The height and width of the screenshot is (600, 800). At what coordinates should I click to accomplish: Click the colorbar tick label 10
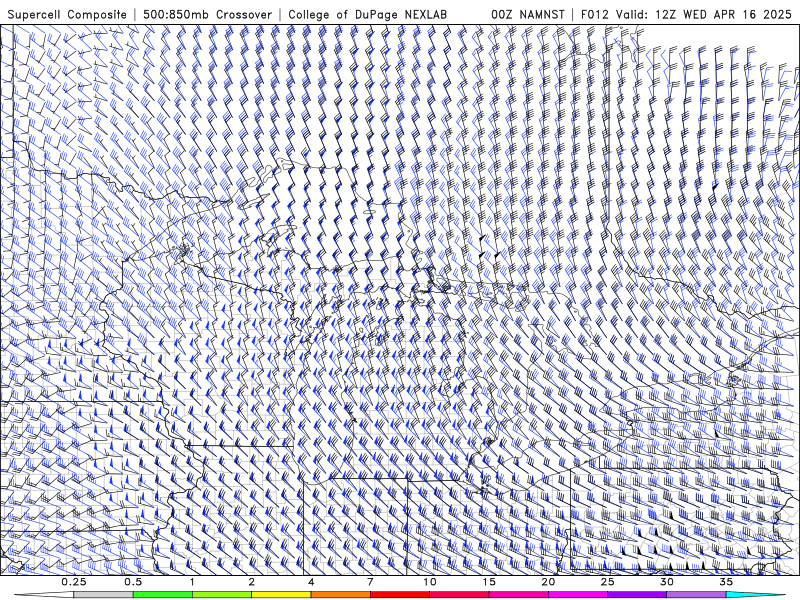(430, 582)
